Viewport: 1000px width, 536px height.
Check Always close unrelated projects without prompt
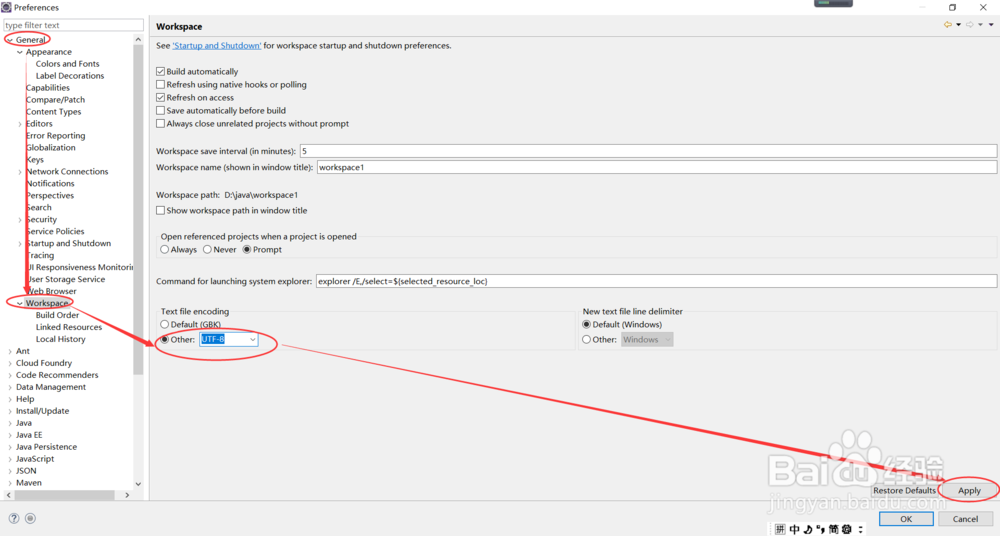coord(161,124)
